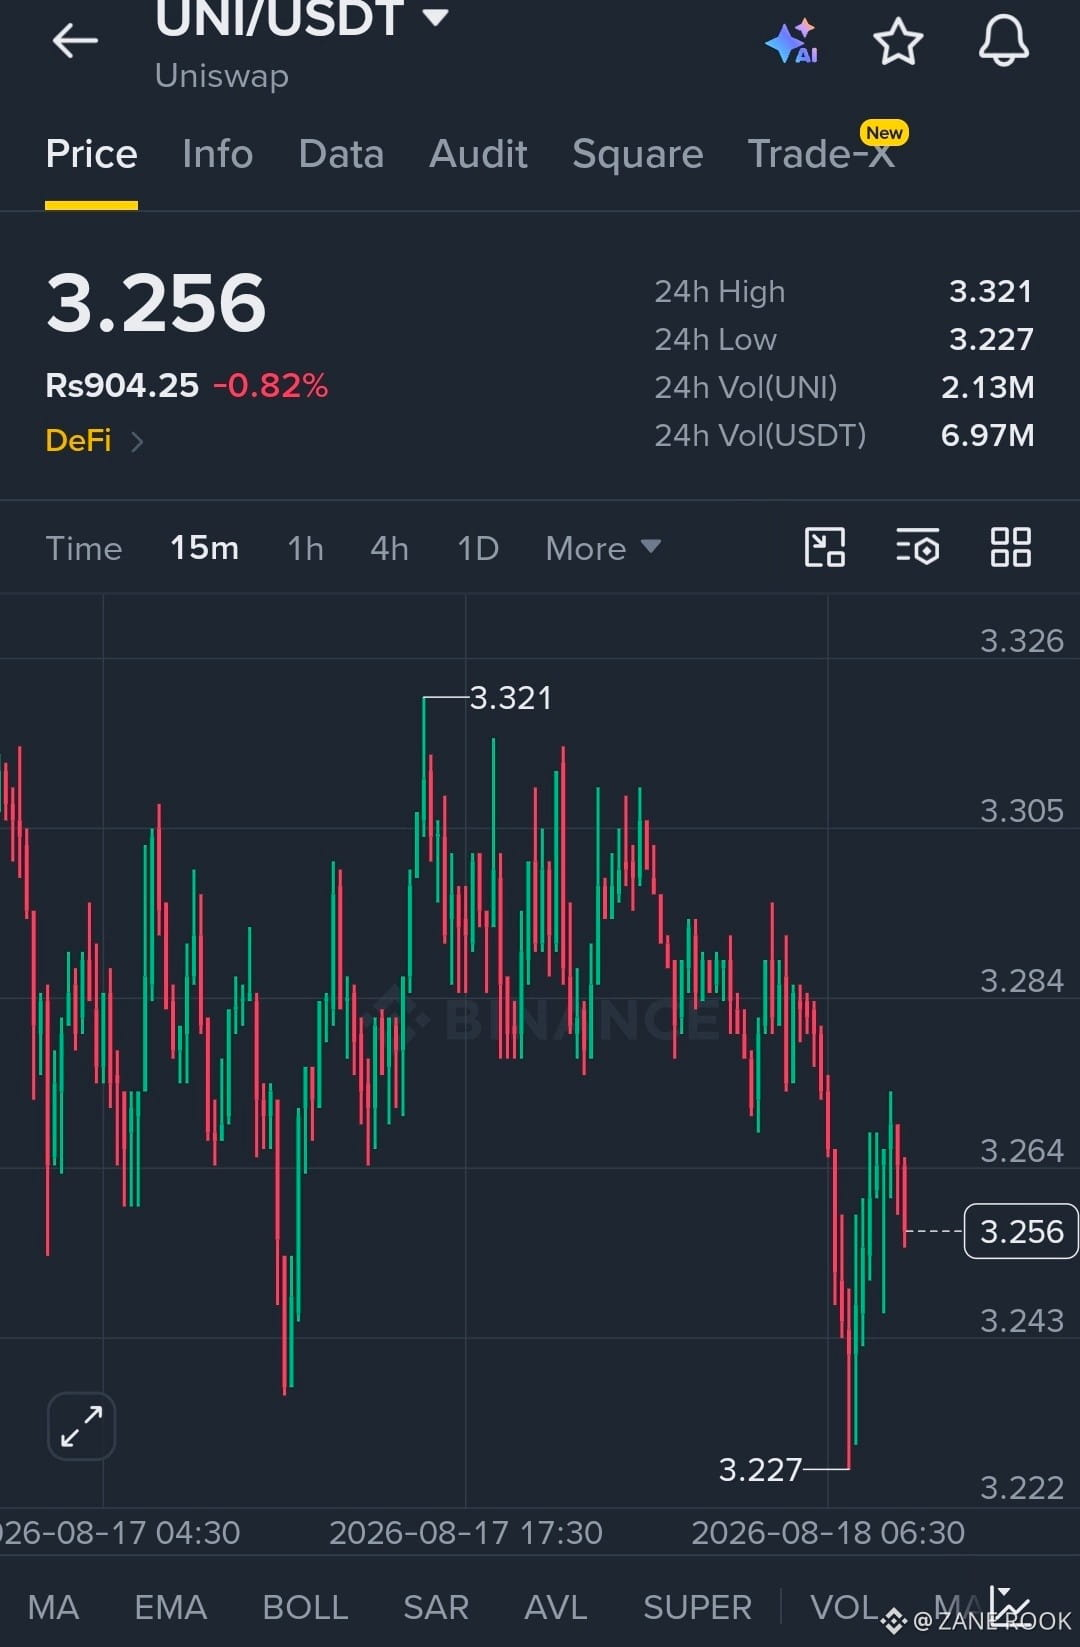This screenshot has width=1080, height=1647.
Task: Switch to the Data tab
Action: point(341,154)
